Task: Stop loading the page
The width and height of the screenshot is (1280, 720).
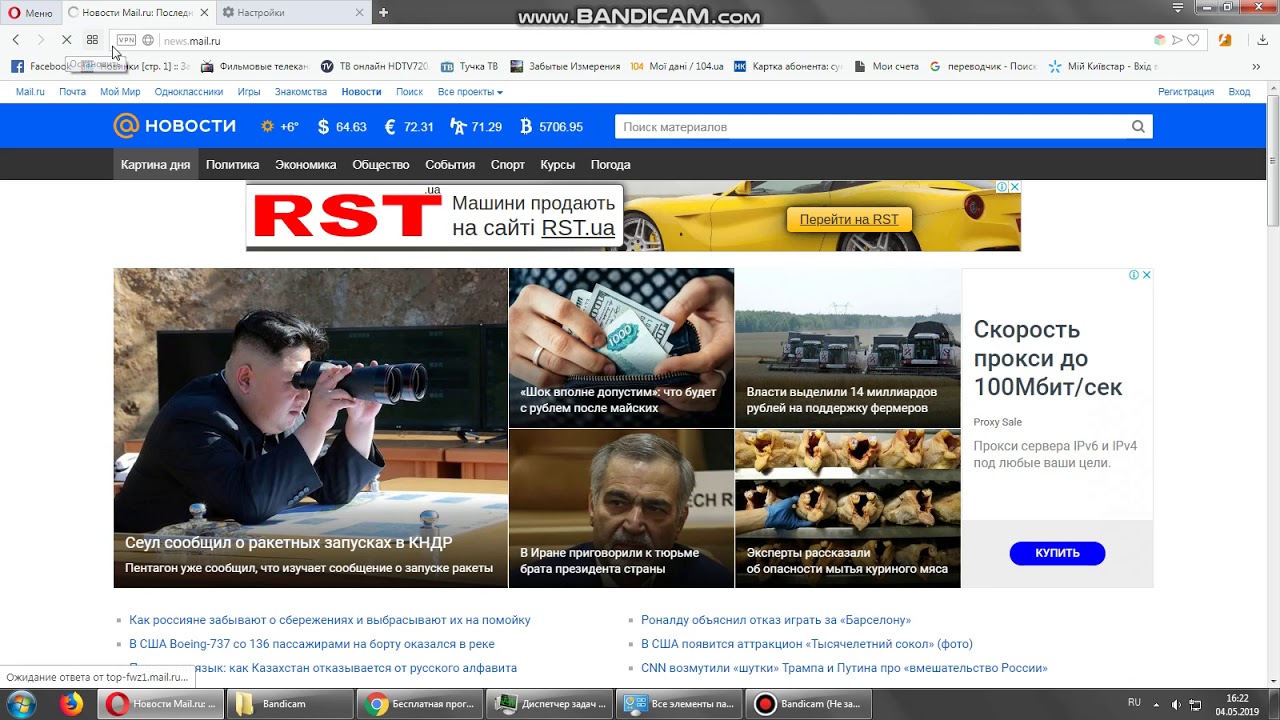Action: coord(66,40)
